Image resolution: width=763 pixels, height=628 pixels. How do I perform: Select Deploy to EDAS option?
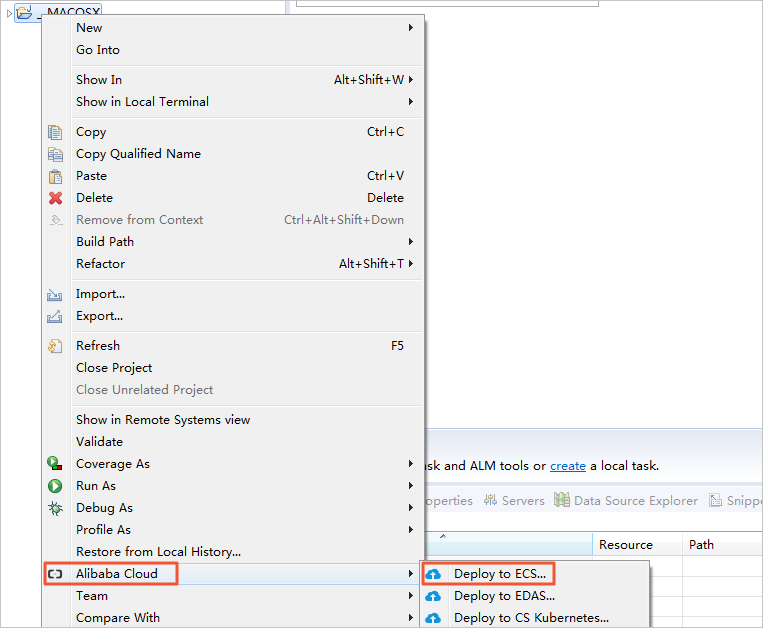pos(504,596)
